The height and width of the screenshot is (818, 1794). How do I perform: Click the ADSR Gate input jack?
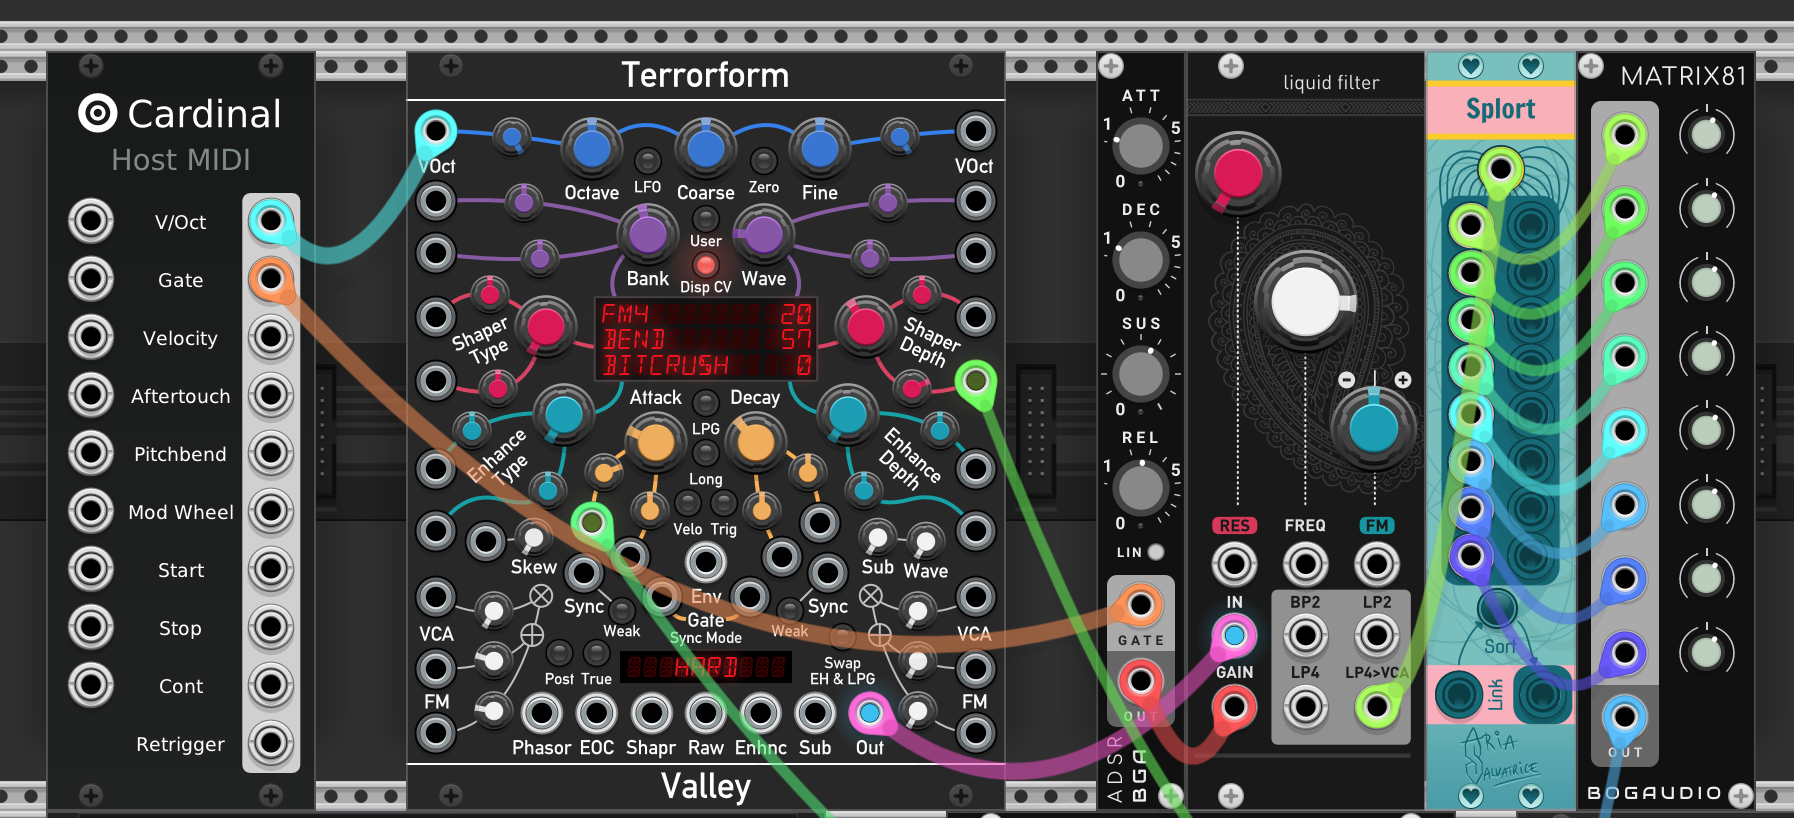(1141, 606)
